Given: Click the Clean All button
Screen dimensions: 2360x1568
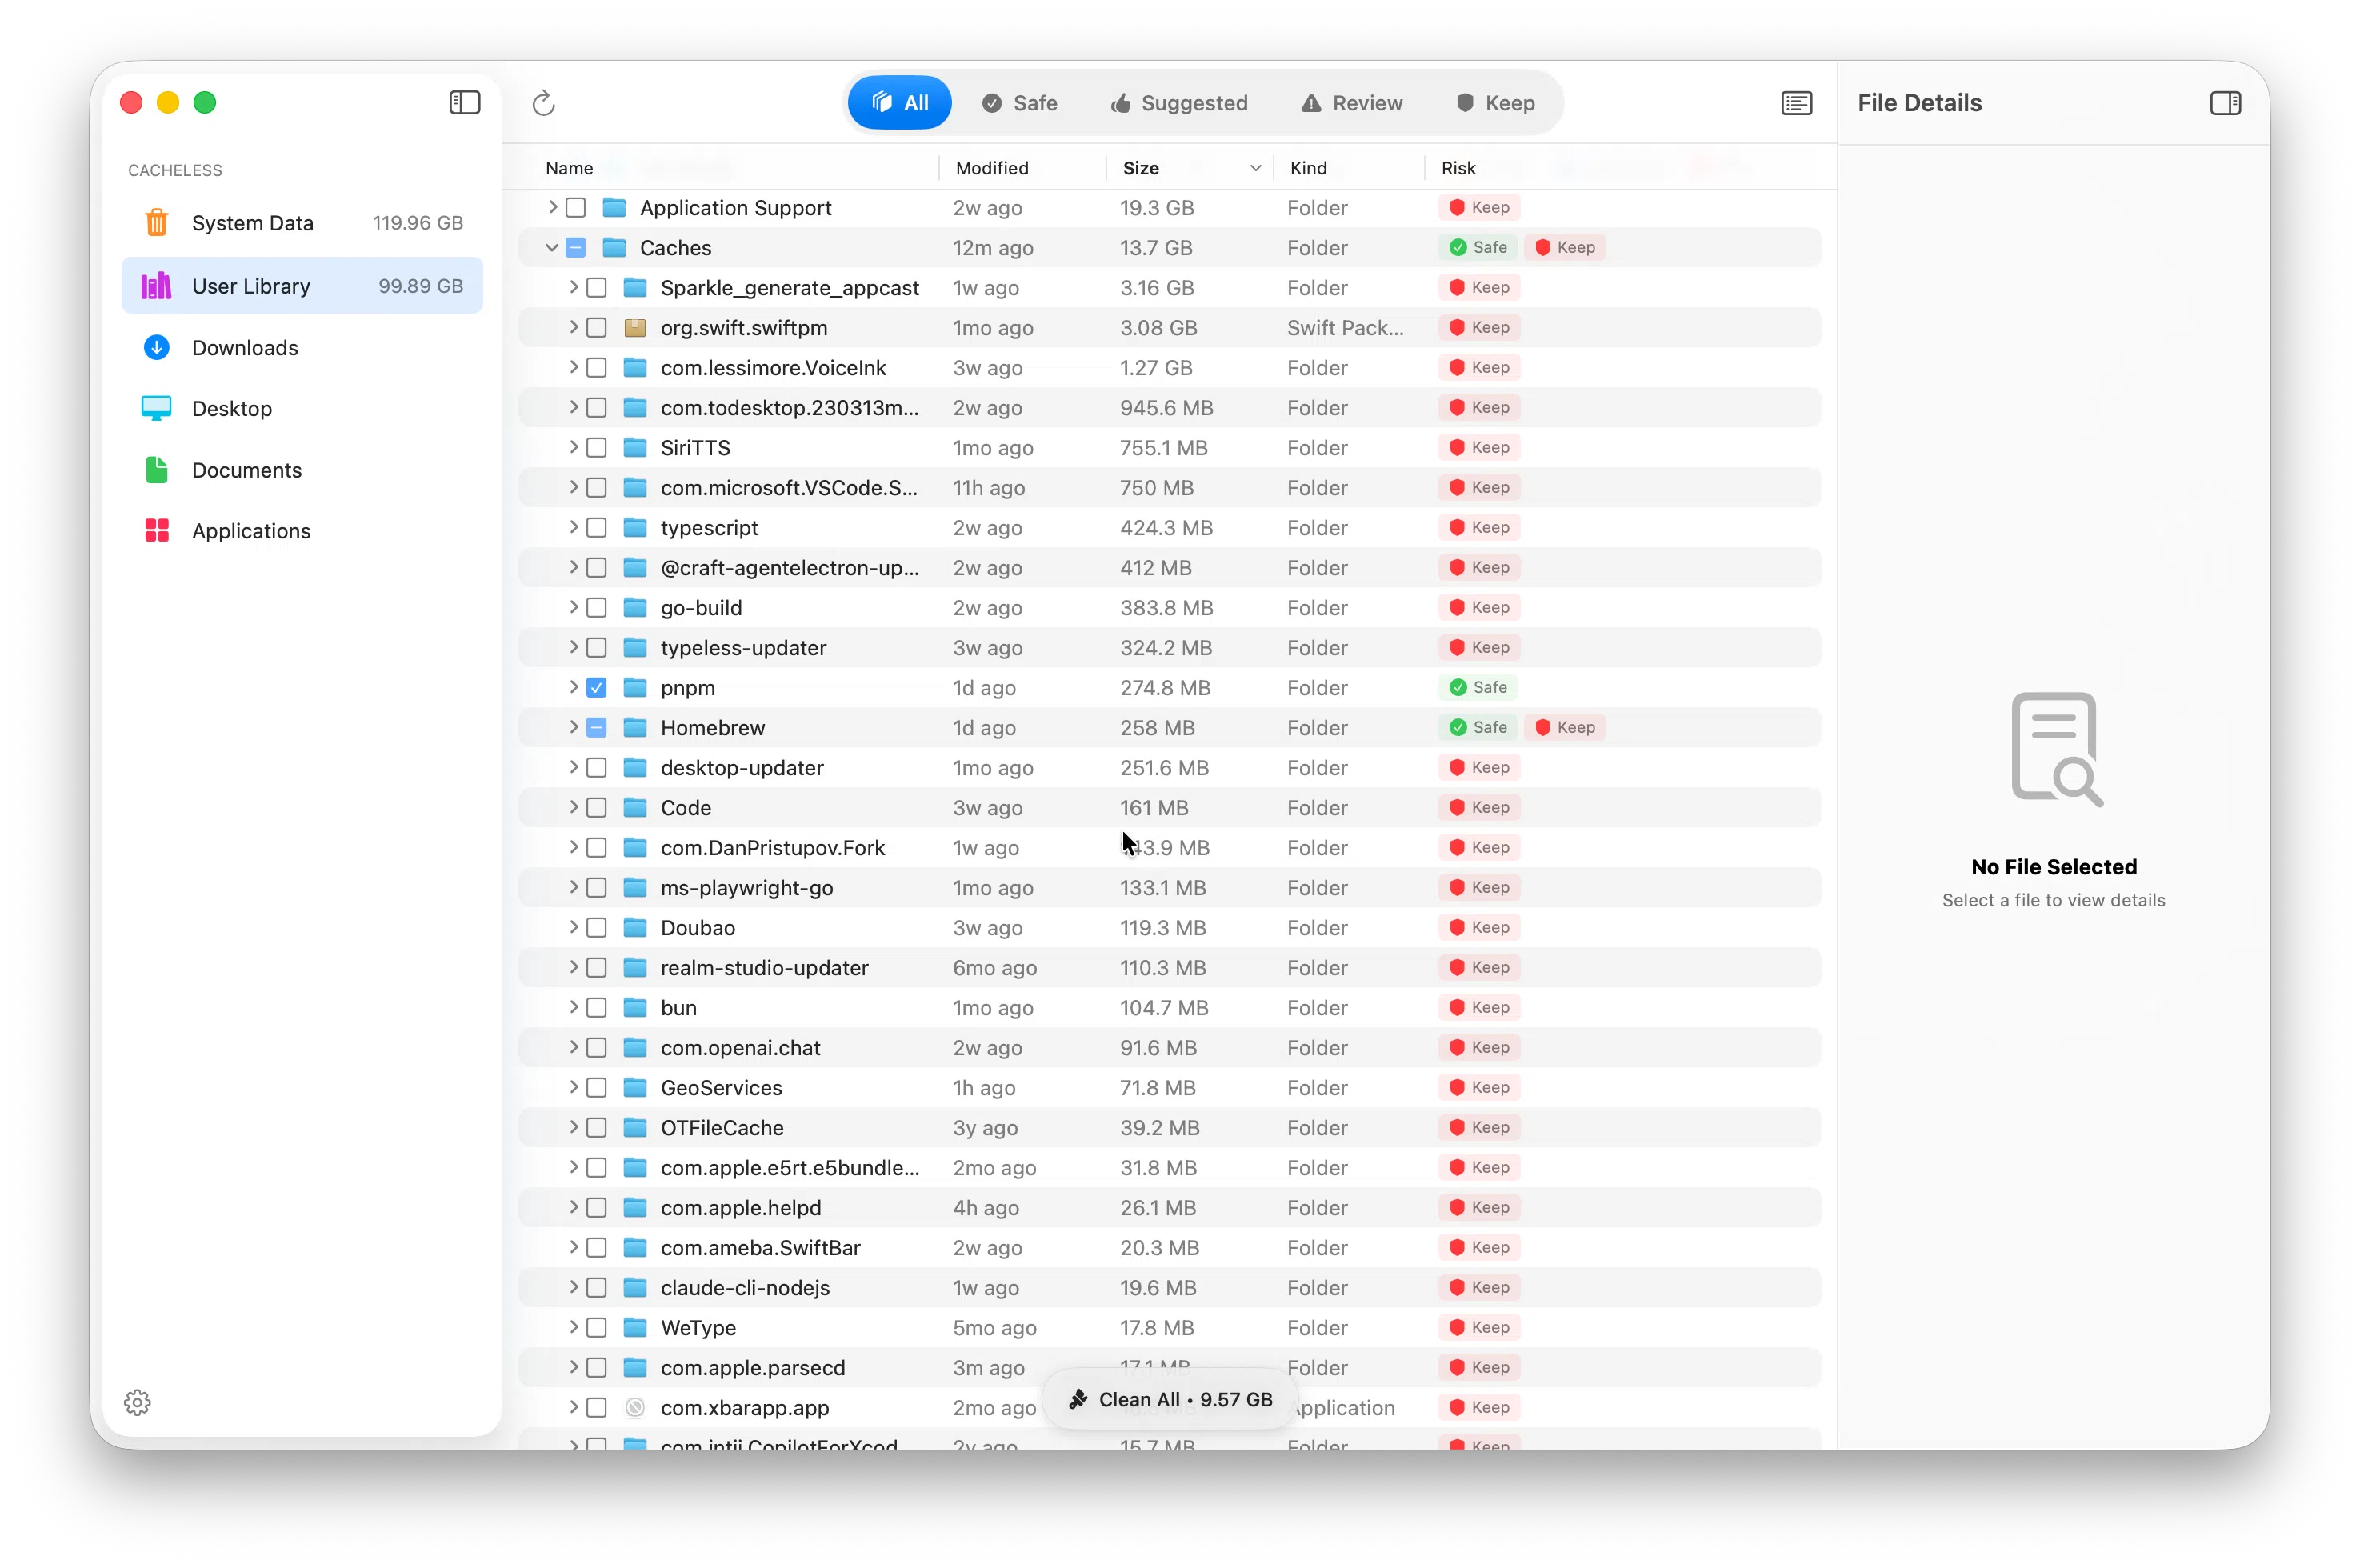Looking at the screenshot, I should (x=1170, y=1399).
